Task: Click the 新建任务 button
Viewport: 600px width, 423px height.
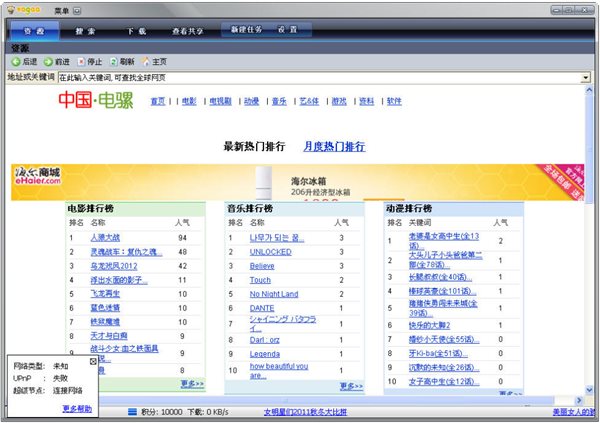Action: [245, 30]
